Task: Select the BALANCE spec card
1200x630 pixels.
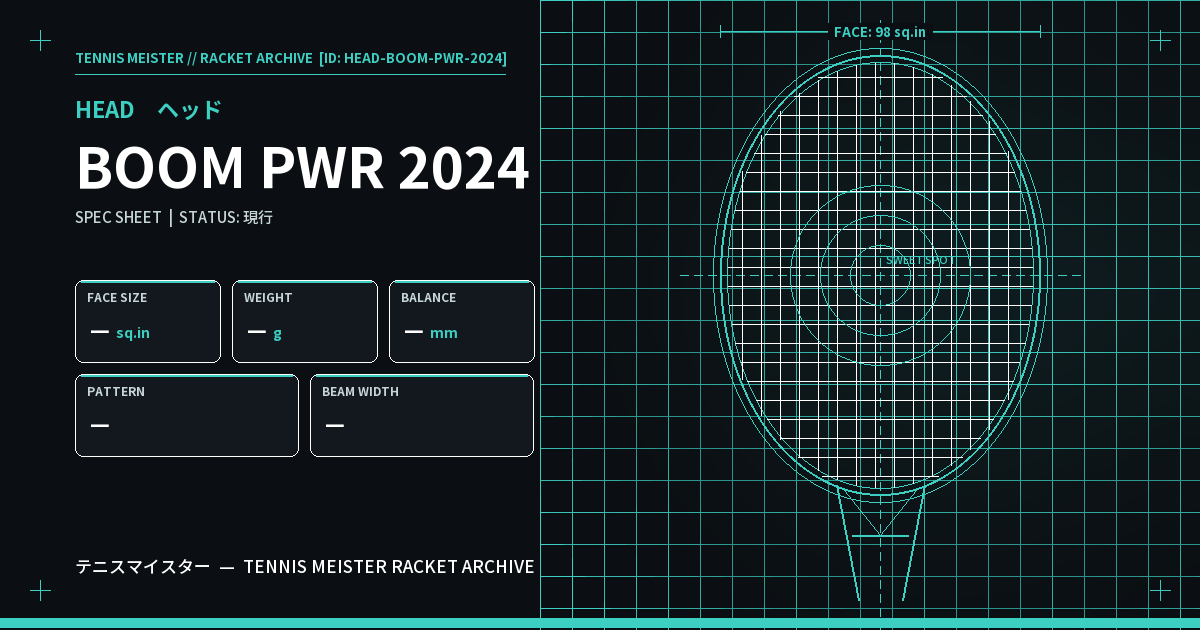Action: 462,321
